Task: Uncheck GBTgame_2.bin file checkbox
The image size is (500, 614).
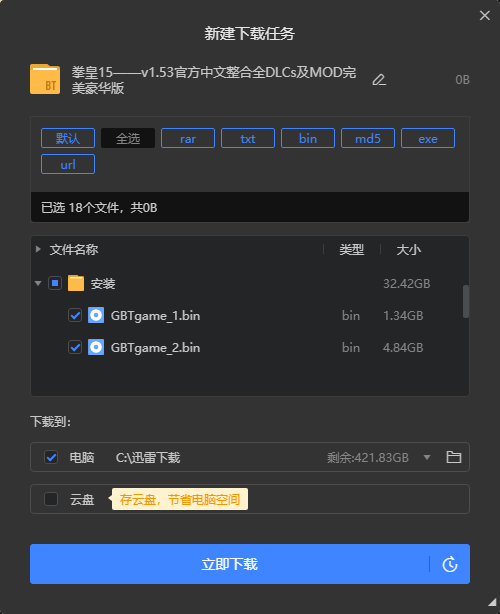Action: point(75,347)
